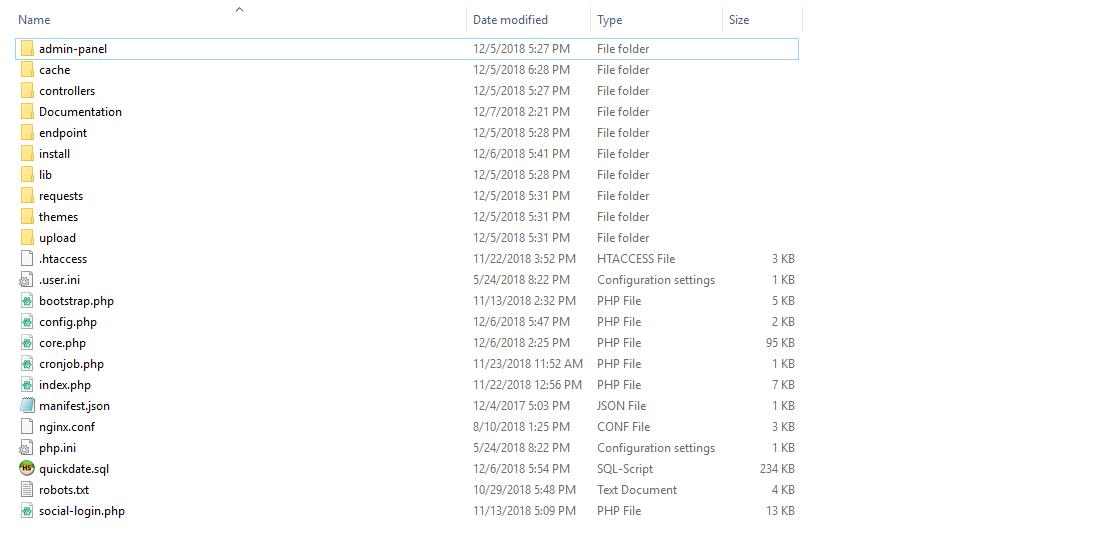Sort files by the Name column header
The height and width of the screenshot is (543, 1100).
click(x=35, y=20)
